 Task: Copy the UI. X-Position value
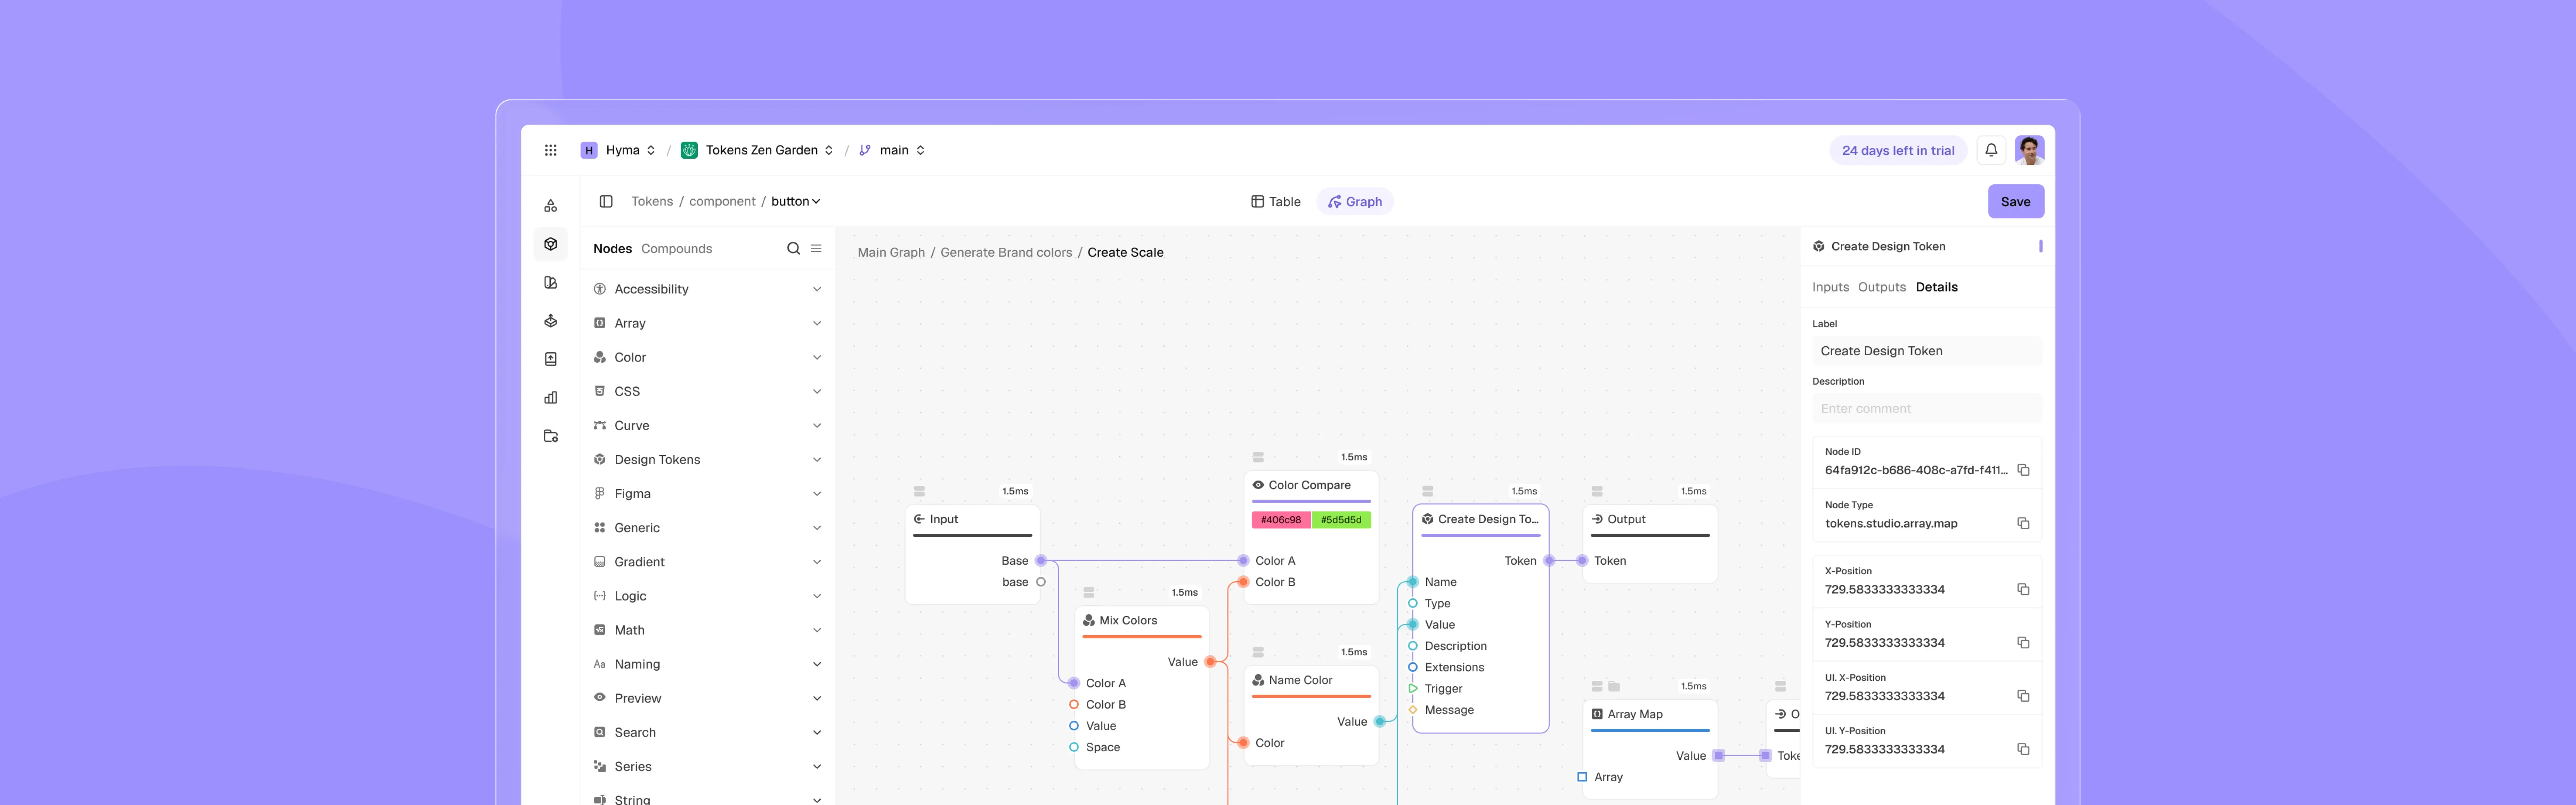point(2022,695)
